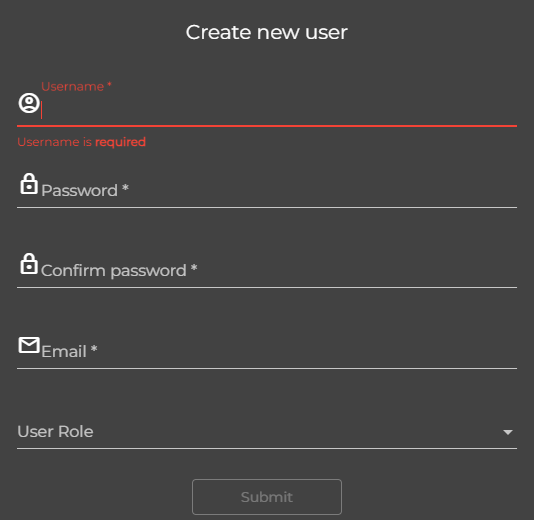Click the asterisk after Password label
534x520 pixels.
point(125,188)
